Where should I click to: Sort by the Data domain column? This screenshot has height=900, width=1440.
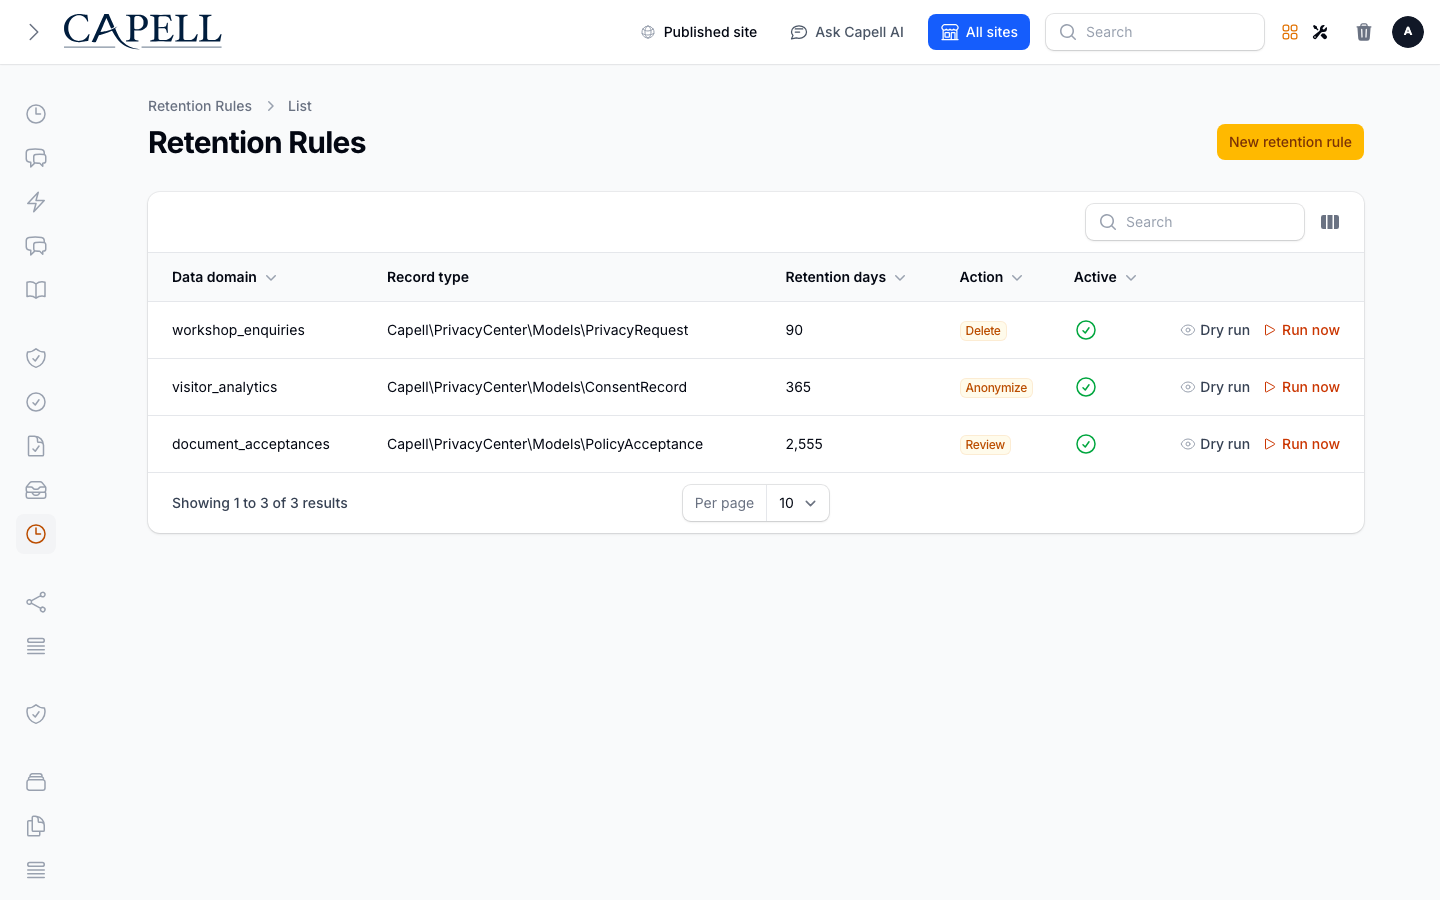point(224,277)
